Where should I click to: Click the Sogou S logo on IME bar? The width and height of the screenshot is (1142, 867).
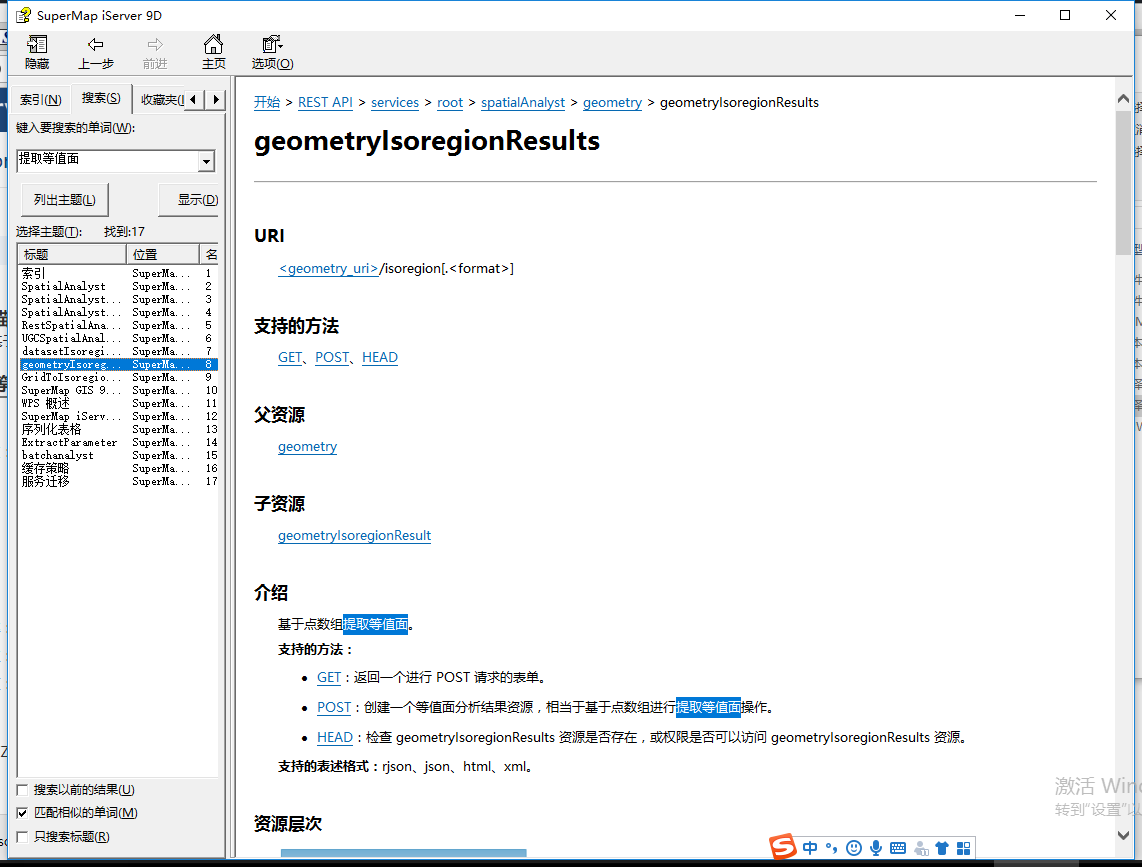[x=783, y=847]
